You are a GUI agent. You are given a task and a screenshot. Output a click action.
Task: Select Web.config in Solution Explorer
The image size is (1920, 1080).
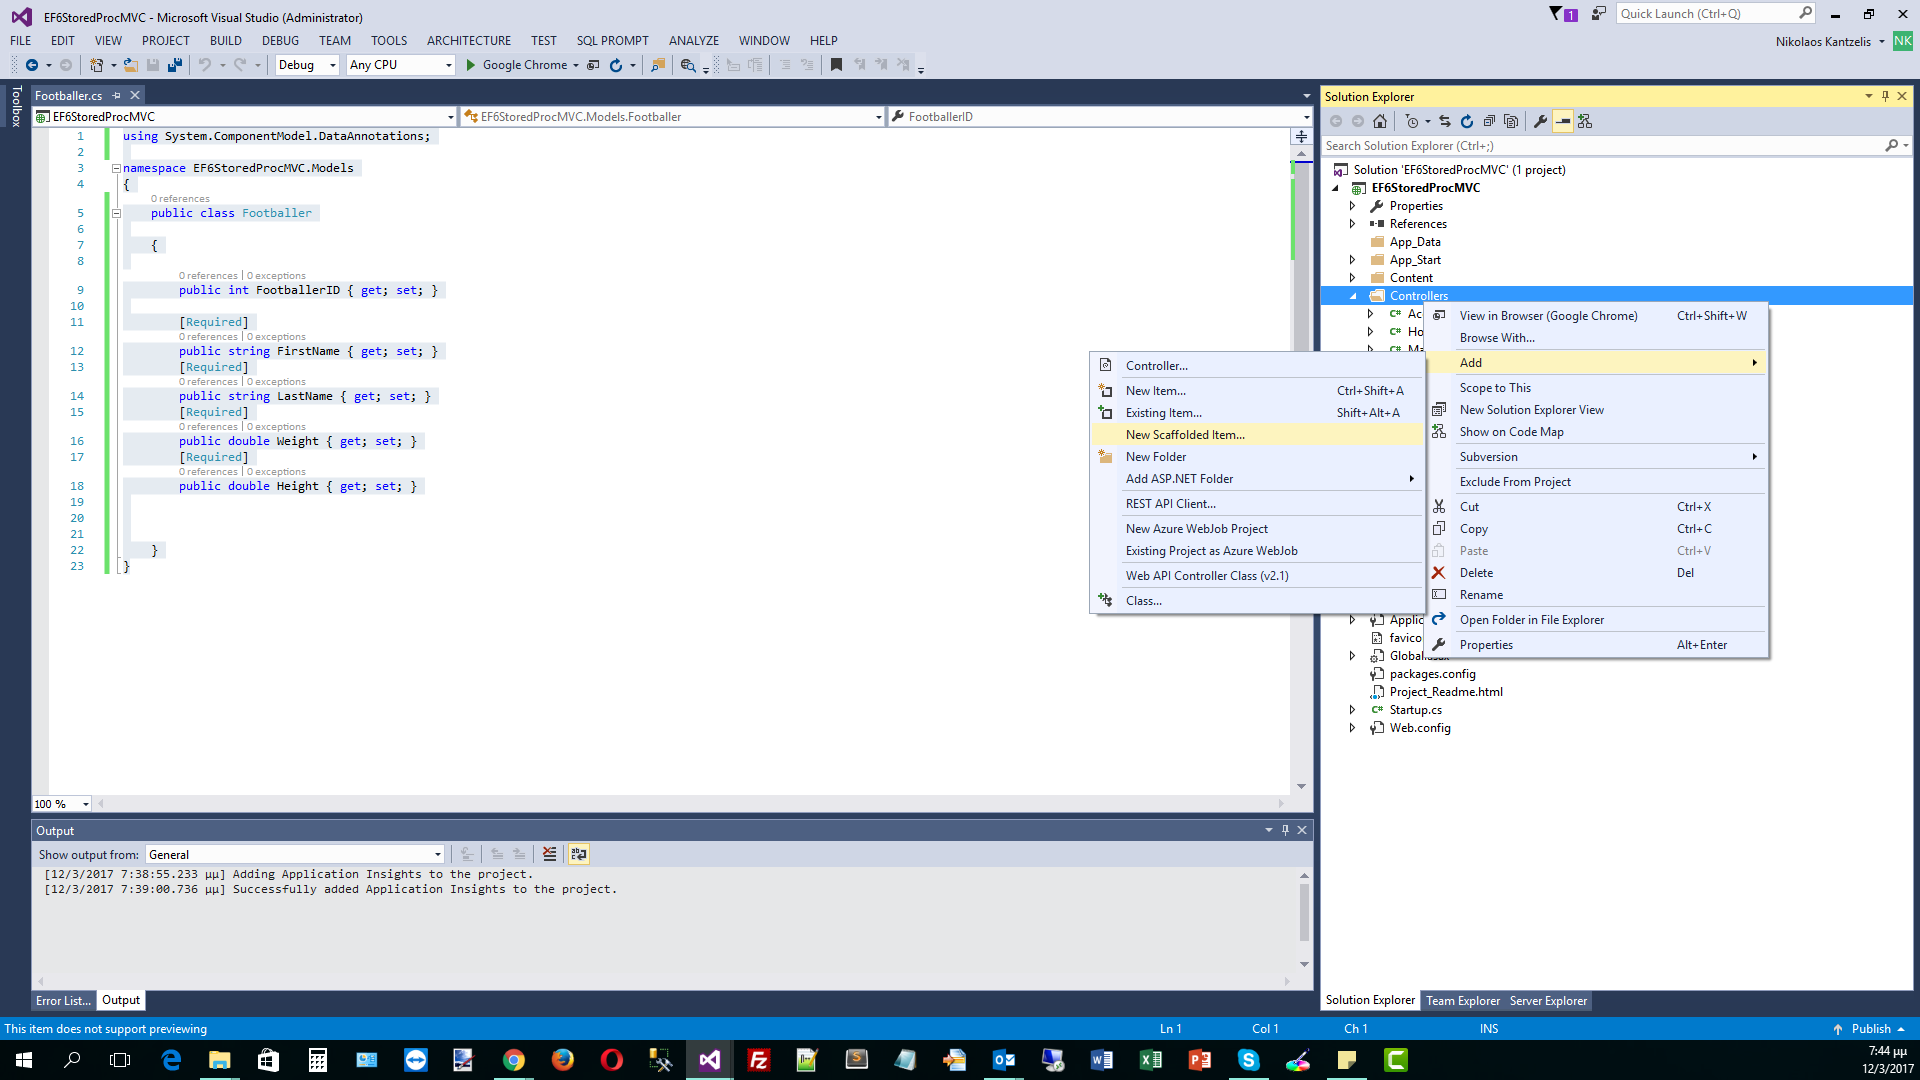(x=1419, y=728)
